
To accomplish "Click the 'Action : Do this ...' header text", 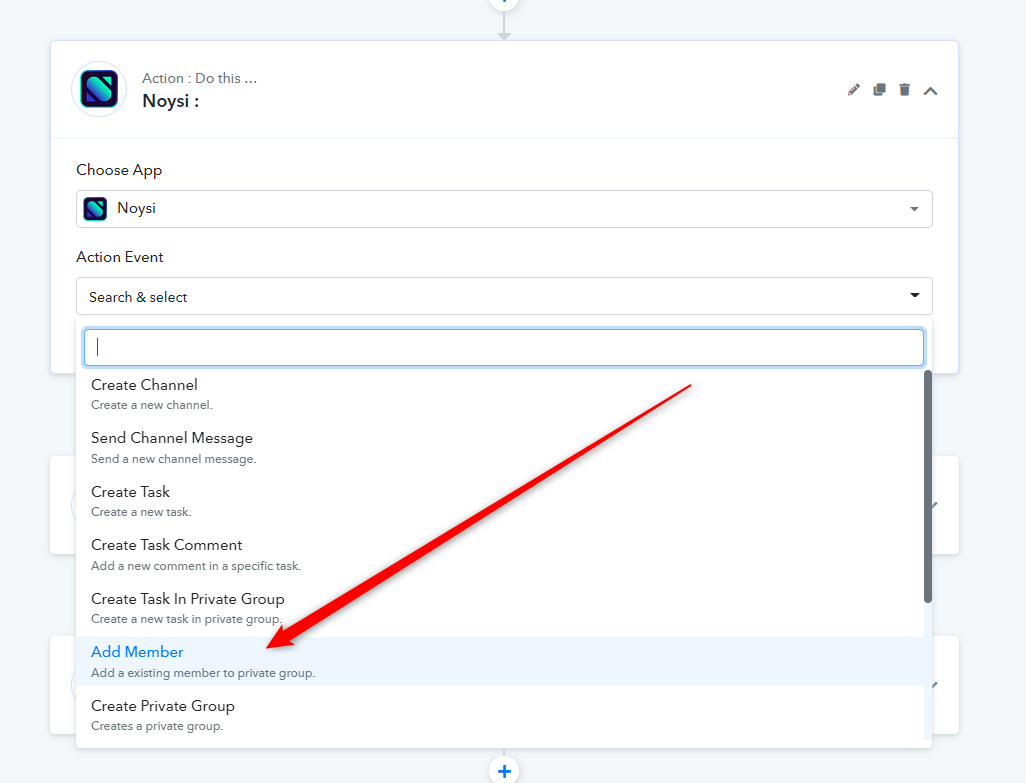I will click(x=200, y=78).
